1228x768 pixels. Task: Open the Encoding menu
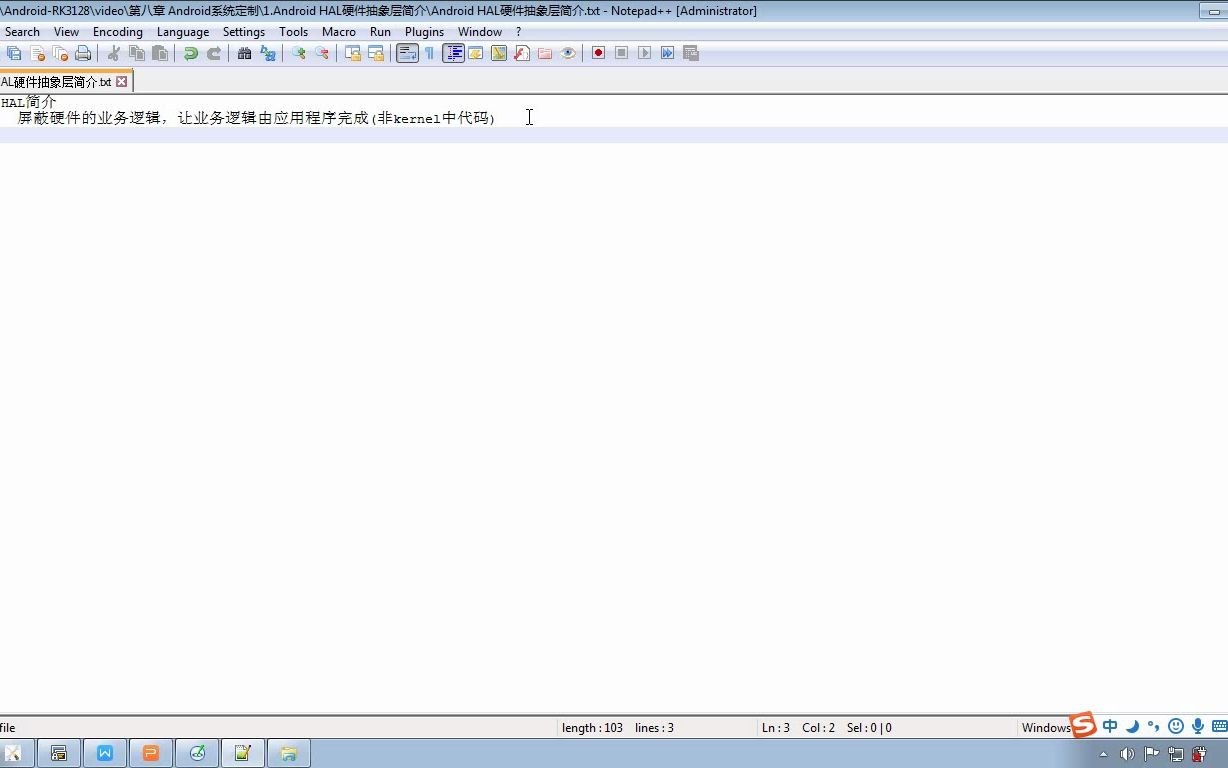coord(118,32)
